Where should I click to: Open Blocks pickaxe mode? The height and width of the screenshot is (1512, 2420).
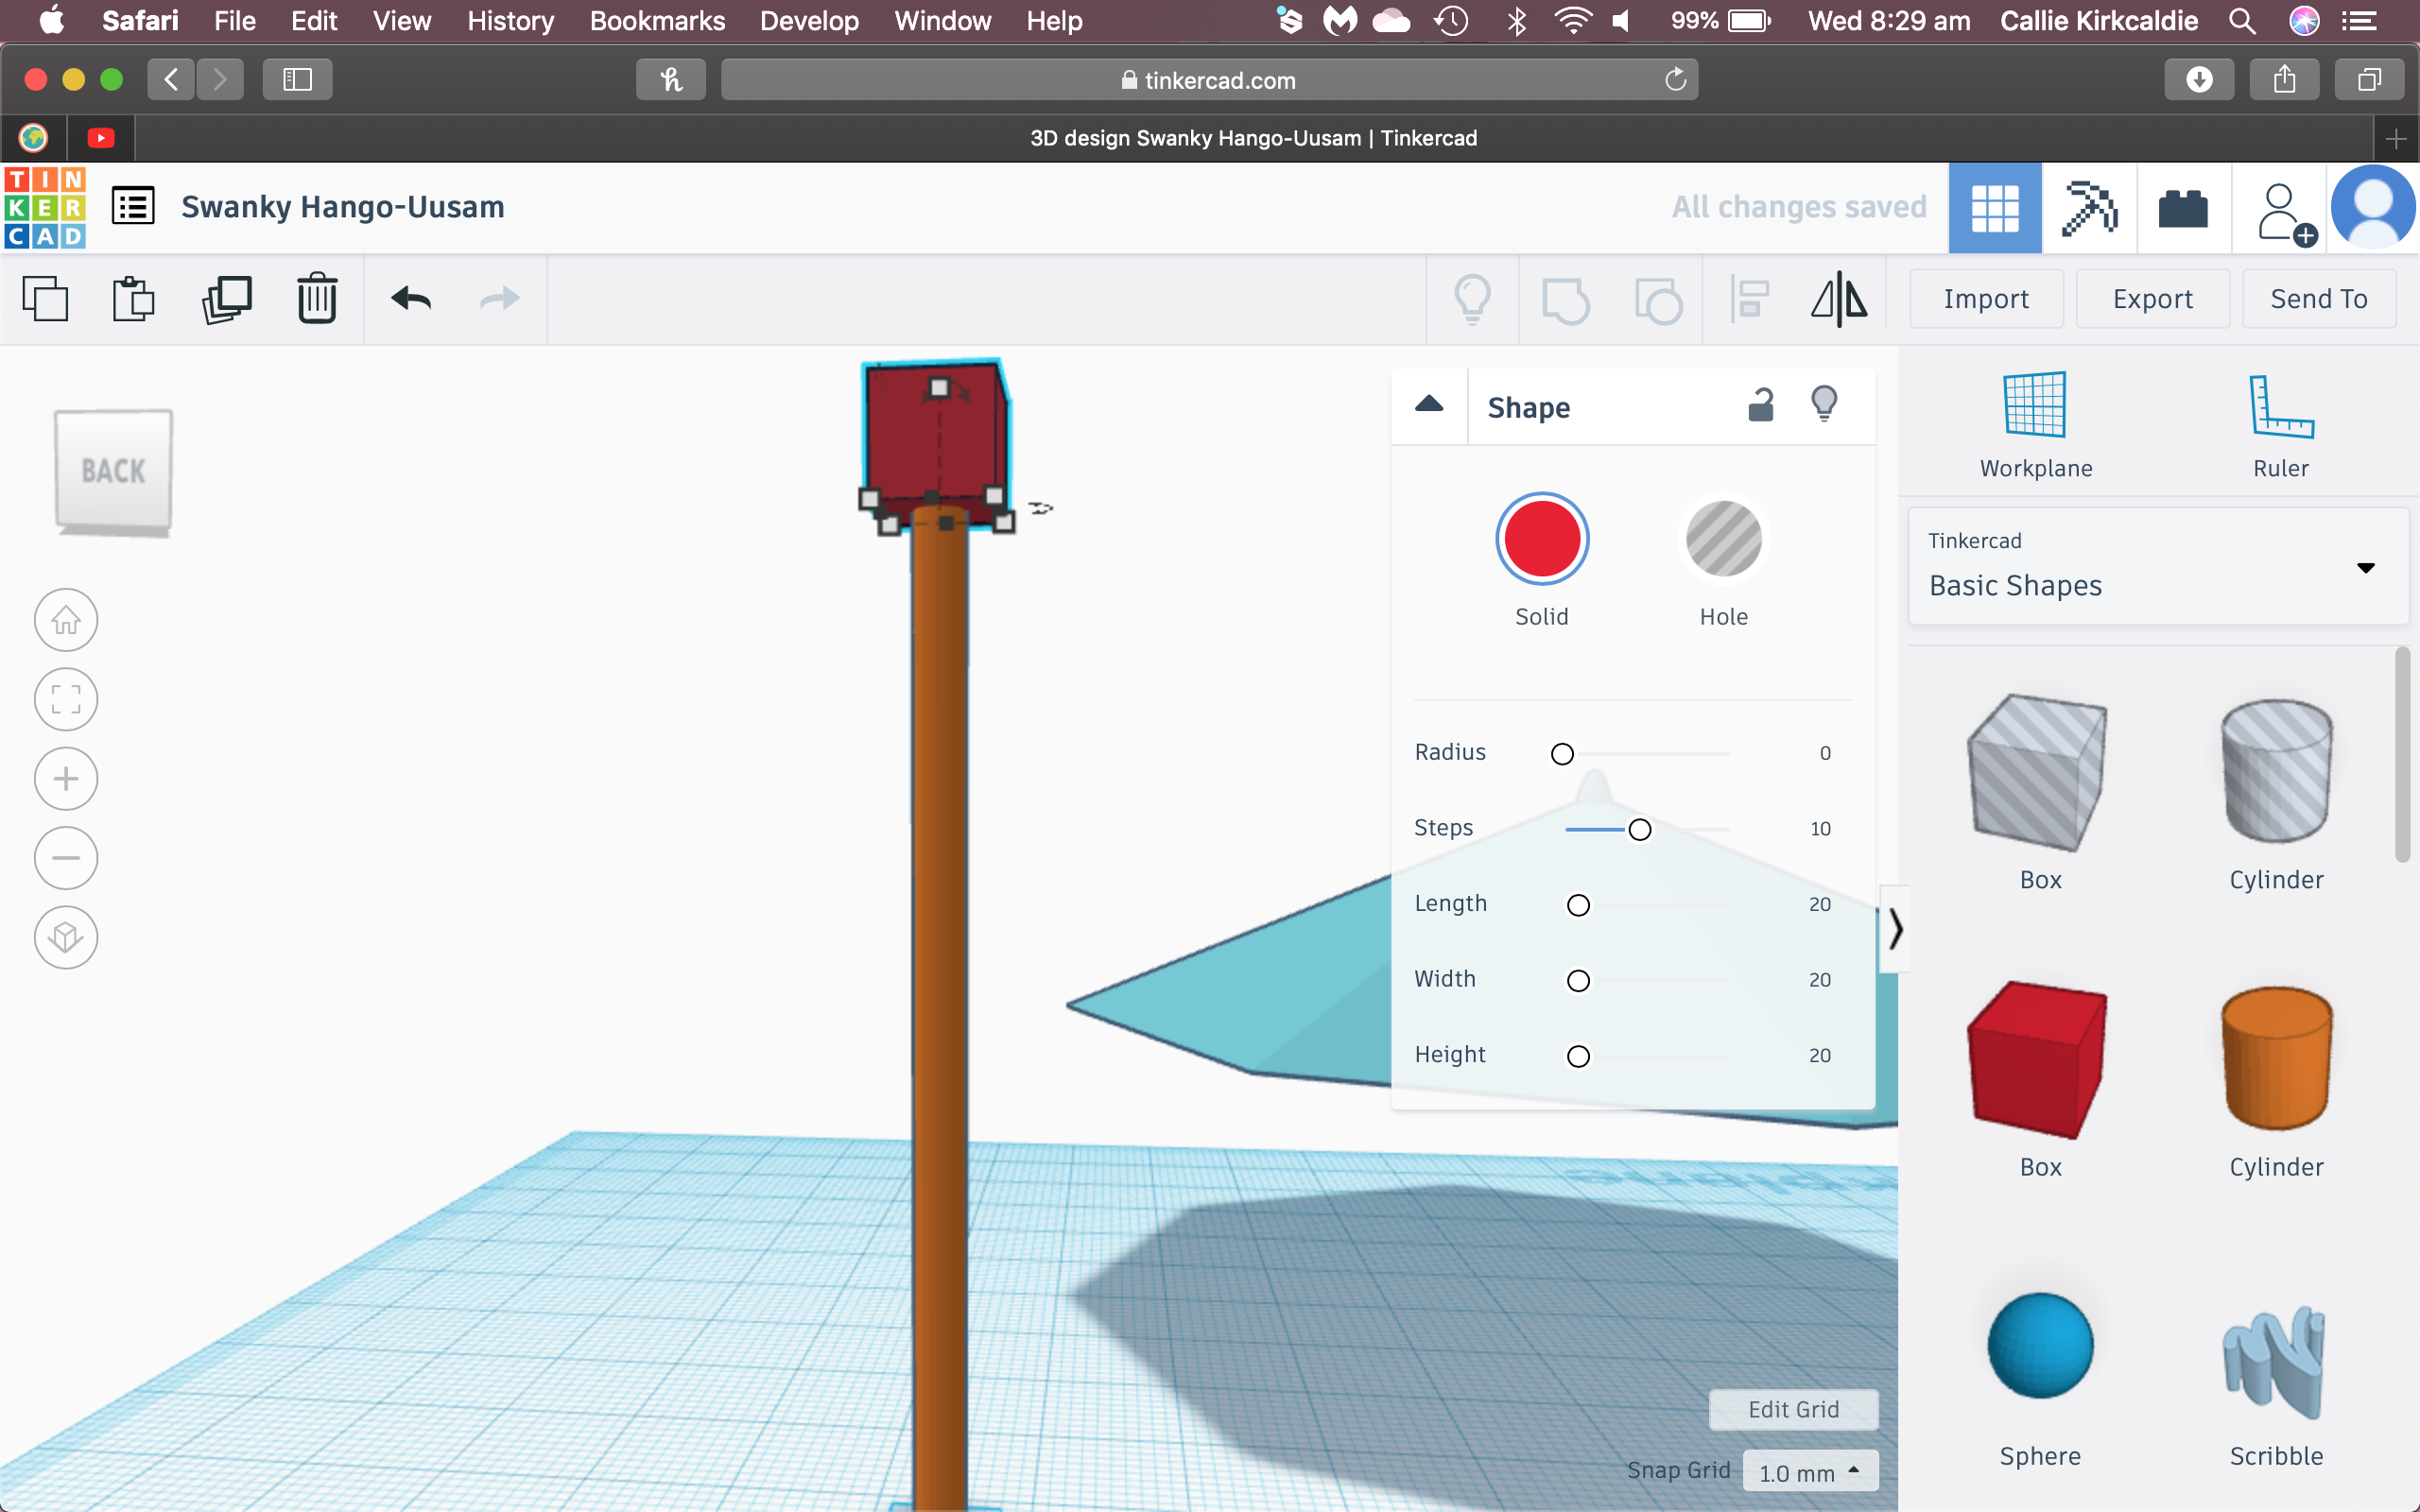coord(2089,208)
